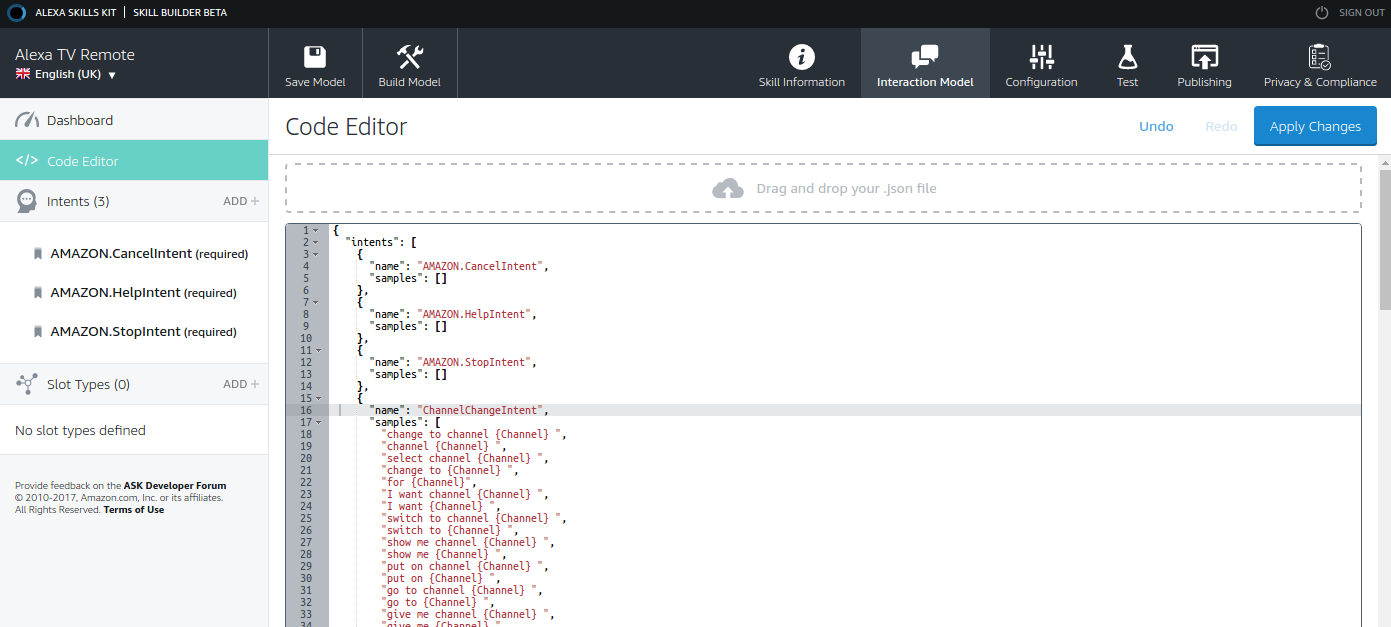Screen dimensions: 1391x627
Task: Switch to Configuration tab
Action: (1041, 63)
